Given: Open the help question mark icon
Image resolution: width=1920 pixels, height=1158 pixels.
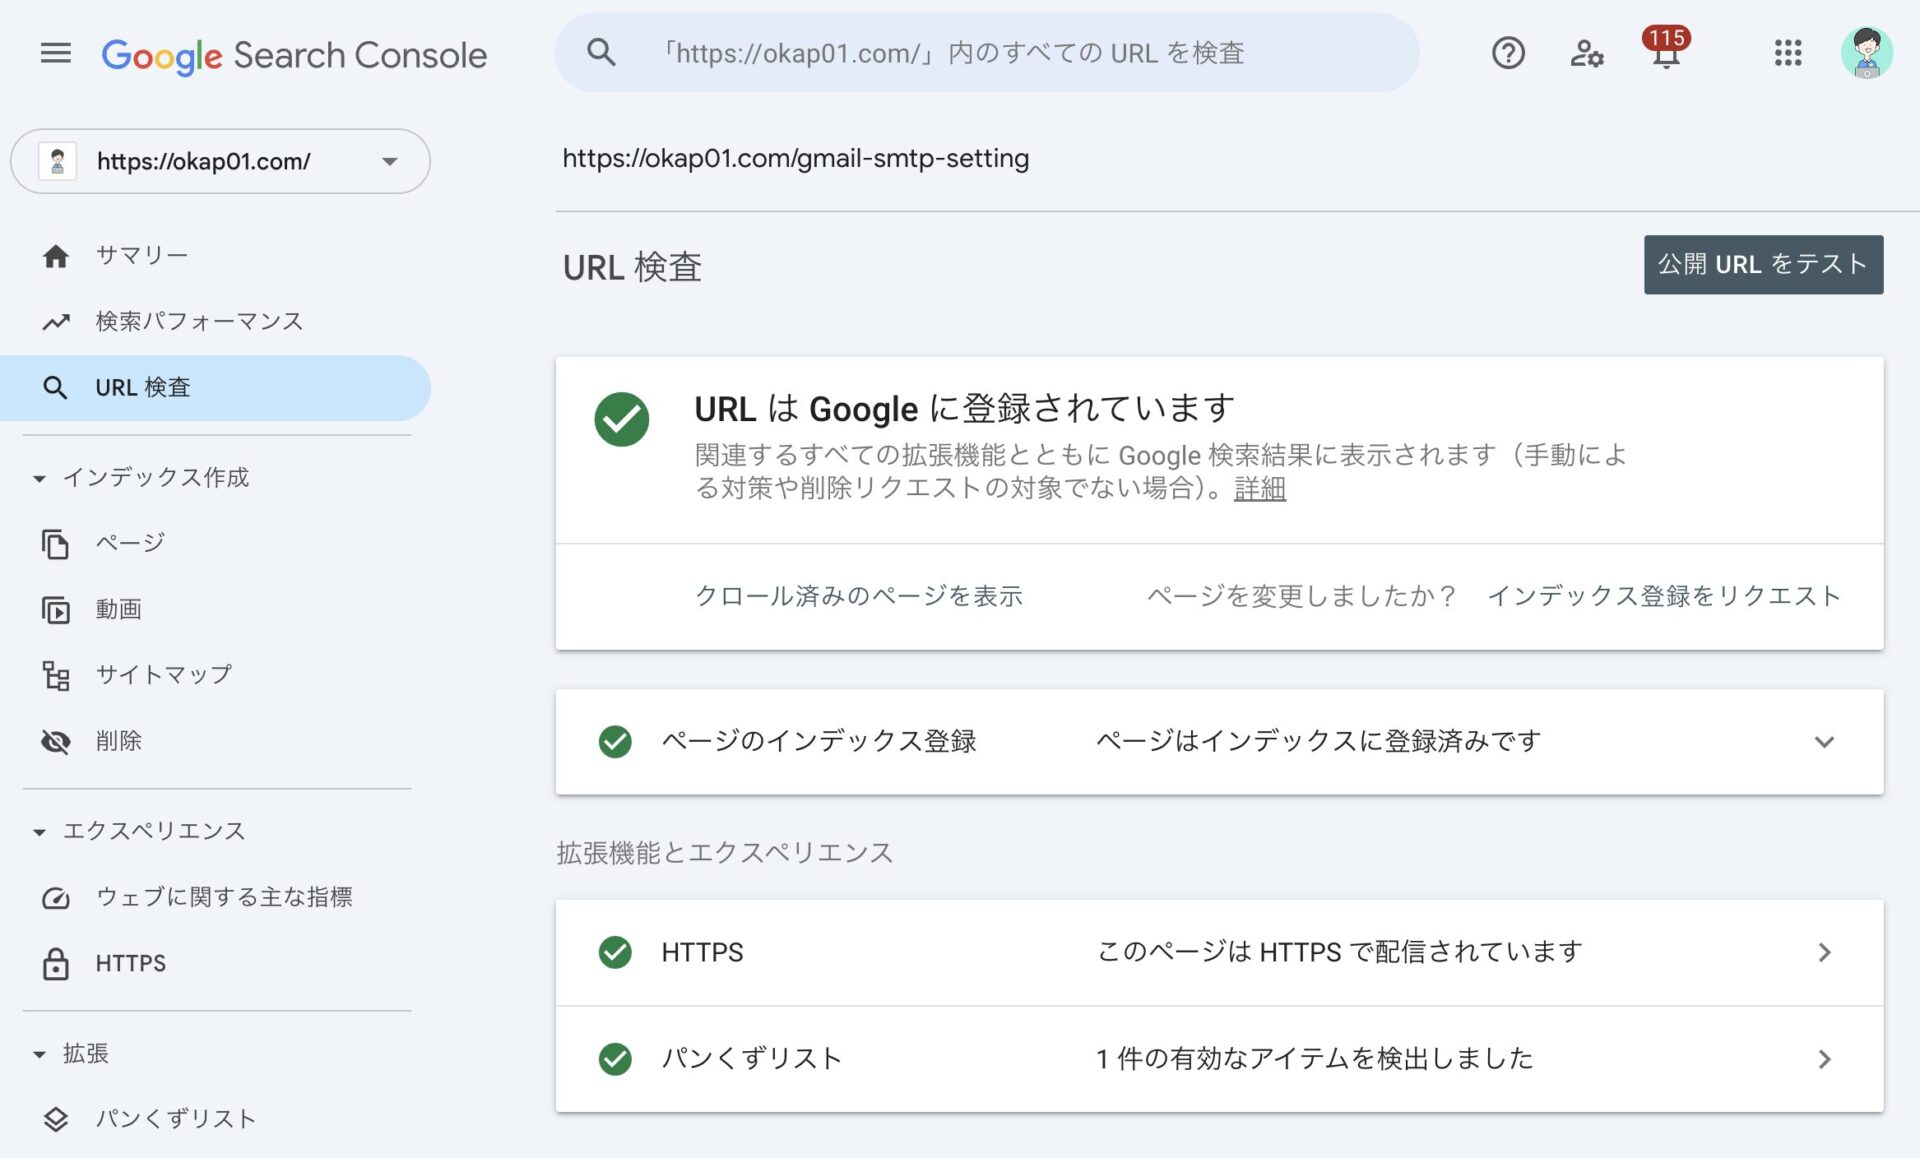Looking at the screenshot, I should 1508,53.
